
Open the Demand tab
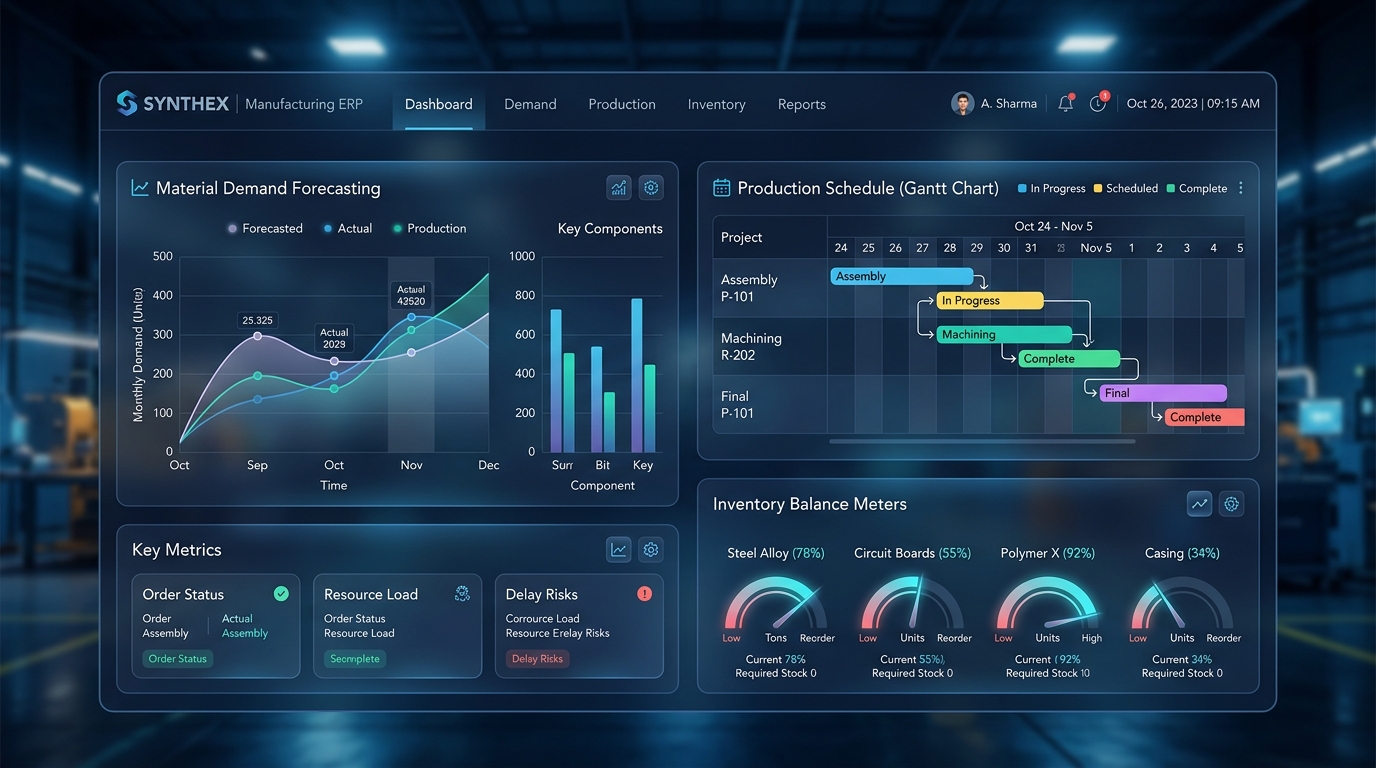530,104
